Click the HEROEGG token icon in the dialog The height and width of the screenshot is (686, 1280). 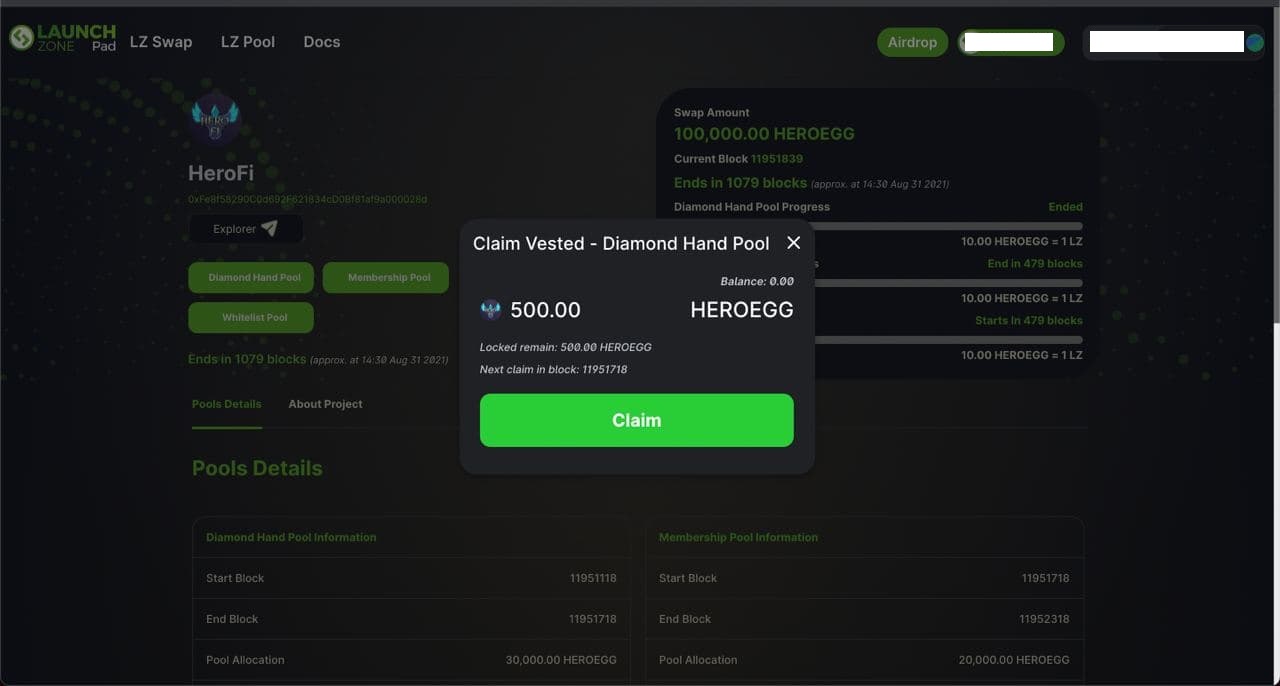(490, 310)
